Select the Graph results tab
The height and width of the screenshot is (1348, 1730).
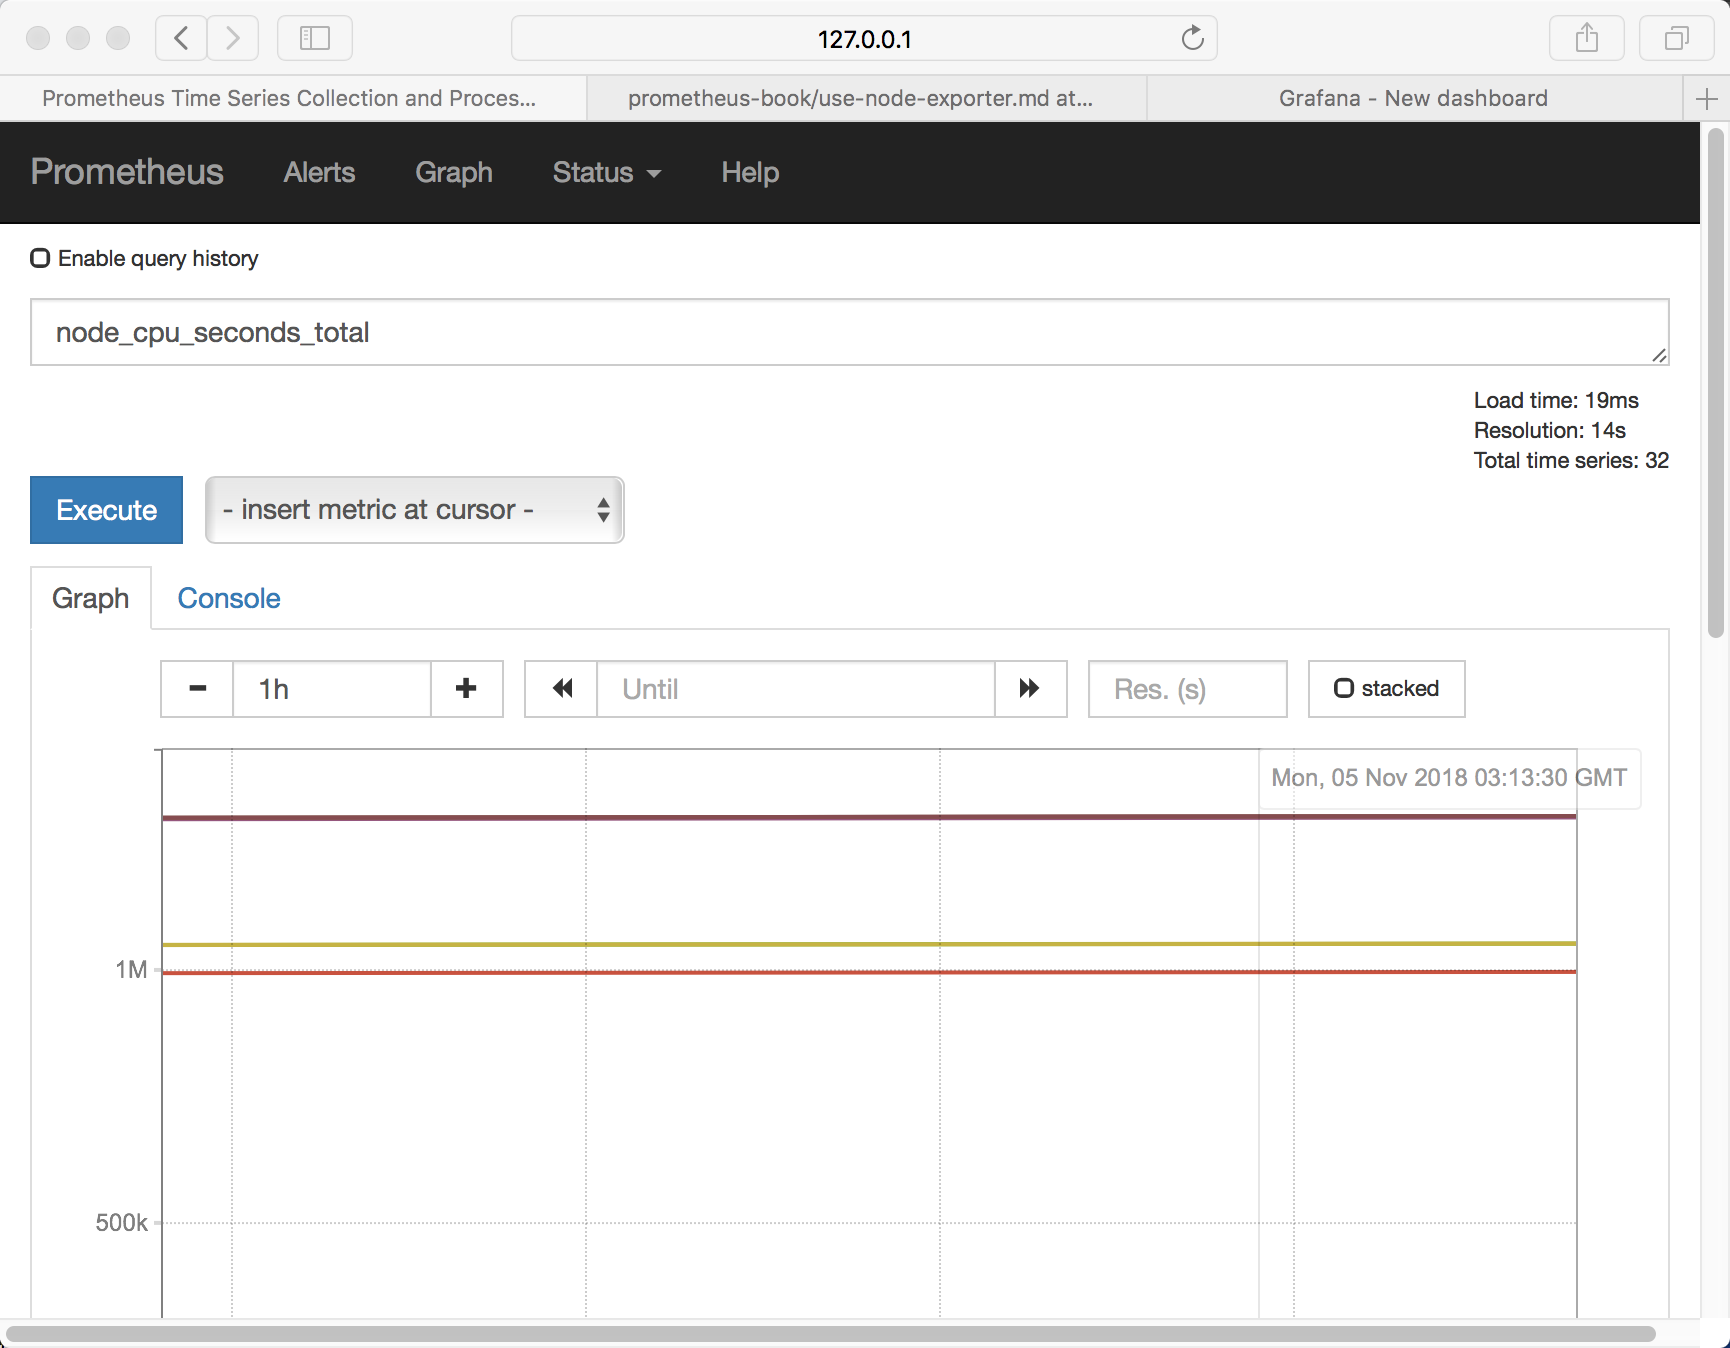click(91, 598)
